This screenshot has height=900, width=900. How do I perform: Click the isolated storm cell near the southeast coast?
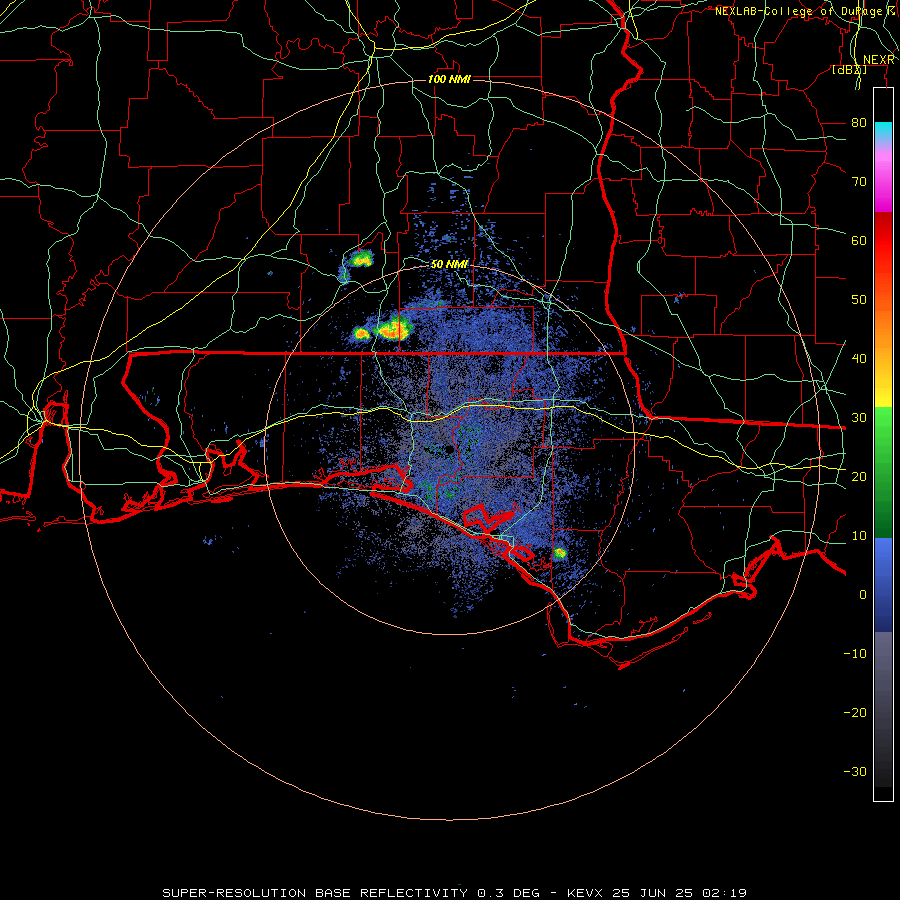(560, 553)
